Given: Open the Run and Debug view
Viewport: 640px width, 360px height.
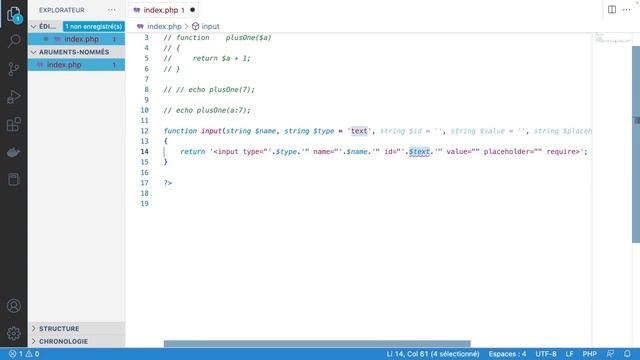Looking at the screenshot, I should [14, 97].
